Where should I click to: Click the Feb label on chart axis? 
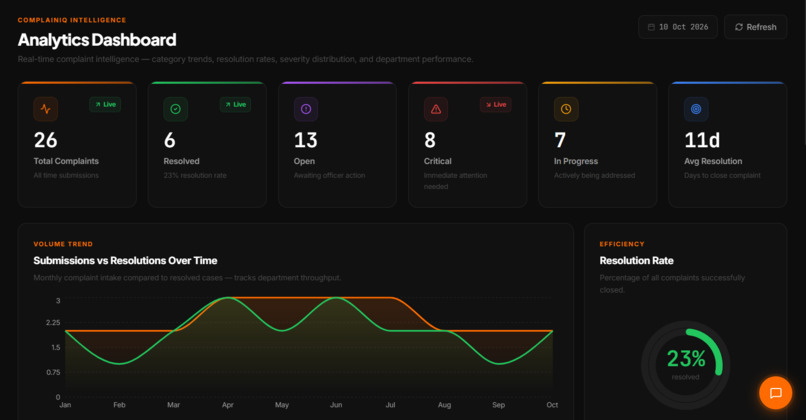pos(119,405)
